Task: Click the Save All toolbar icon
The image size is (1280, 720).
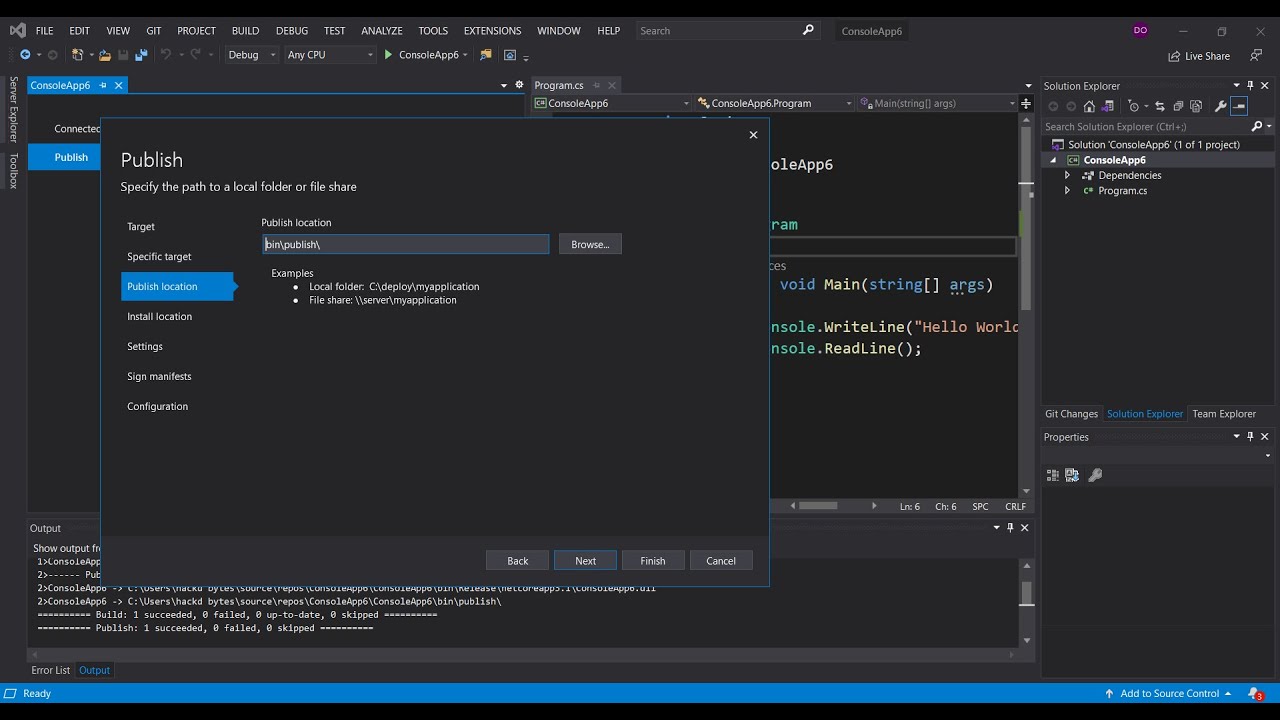Action: [141, 55]
